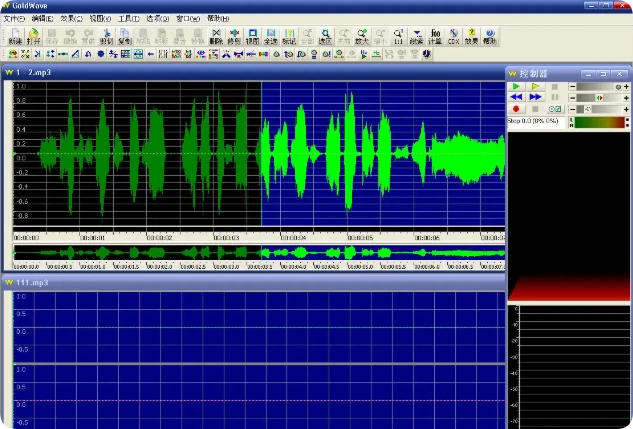Select the Cut (剪切) scissors icon
This screenshot has height=429, width=633.
tap(107, 36)
